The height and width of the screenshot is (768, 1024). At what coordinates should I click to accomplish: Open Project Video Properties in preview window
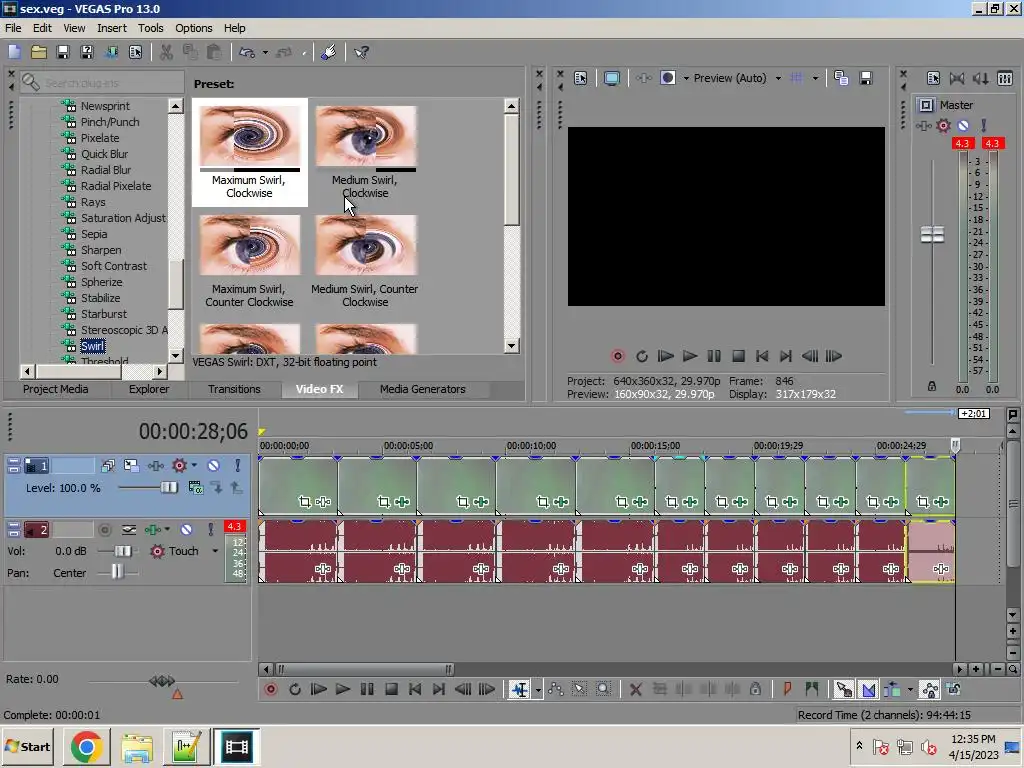581,78
